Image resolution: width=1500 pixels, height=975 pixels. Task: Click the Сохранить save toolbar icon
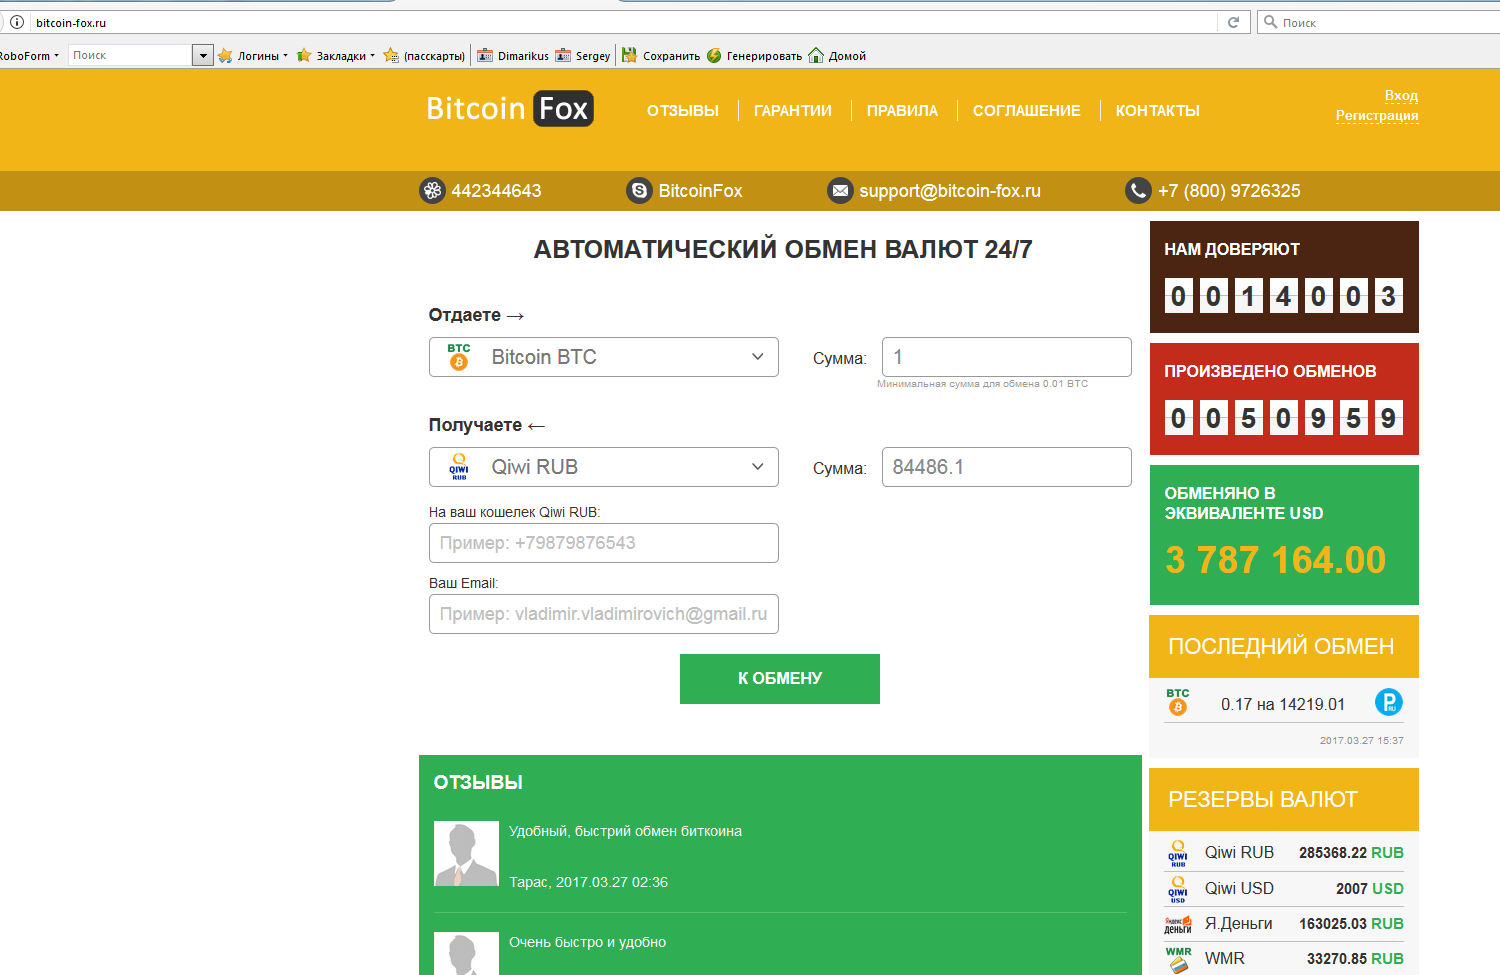point(630,56)
